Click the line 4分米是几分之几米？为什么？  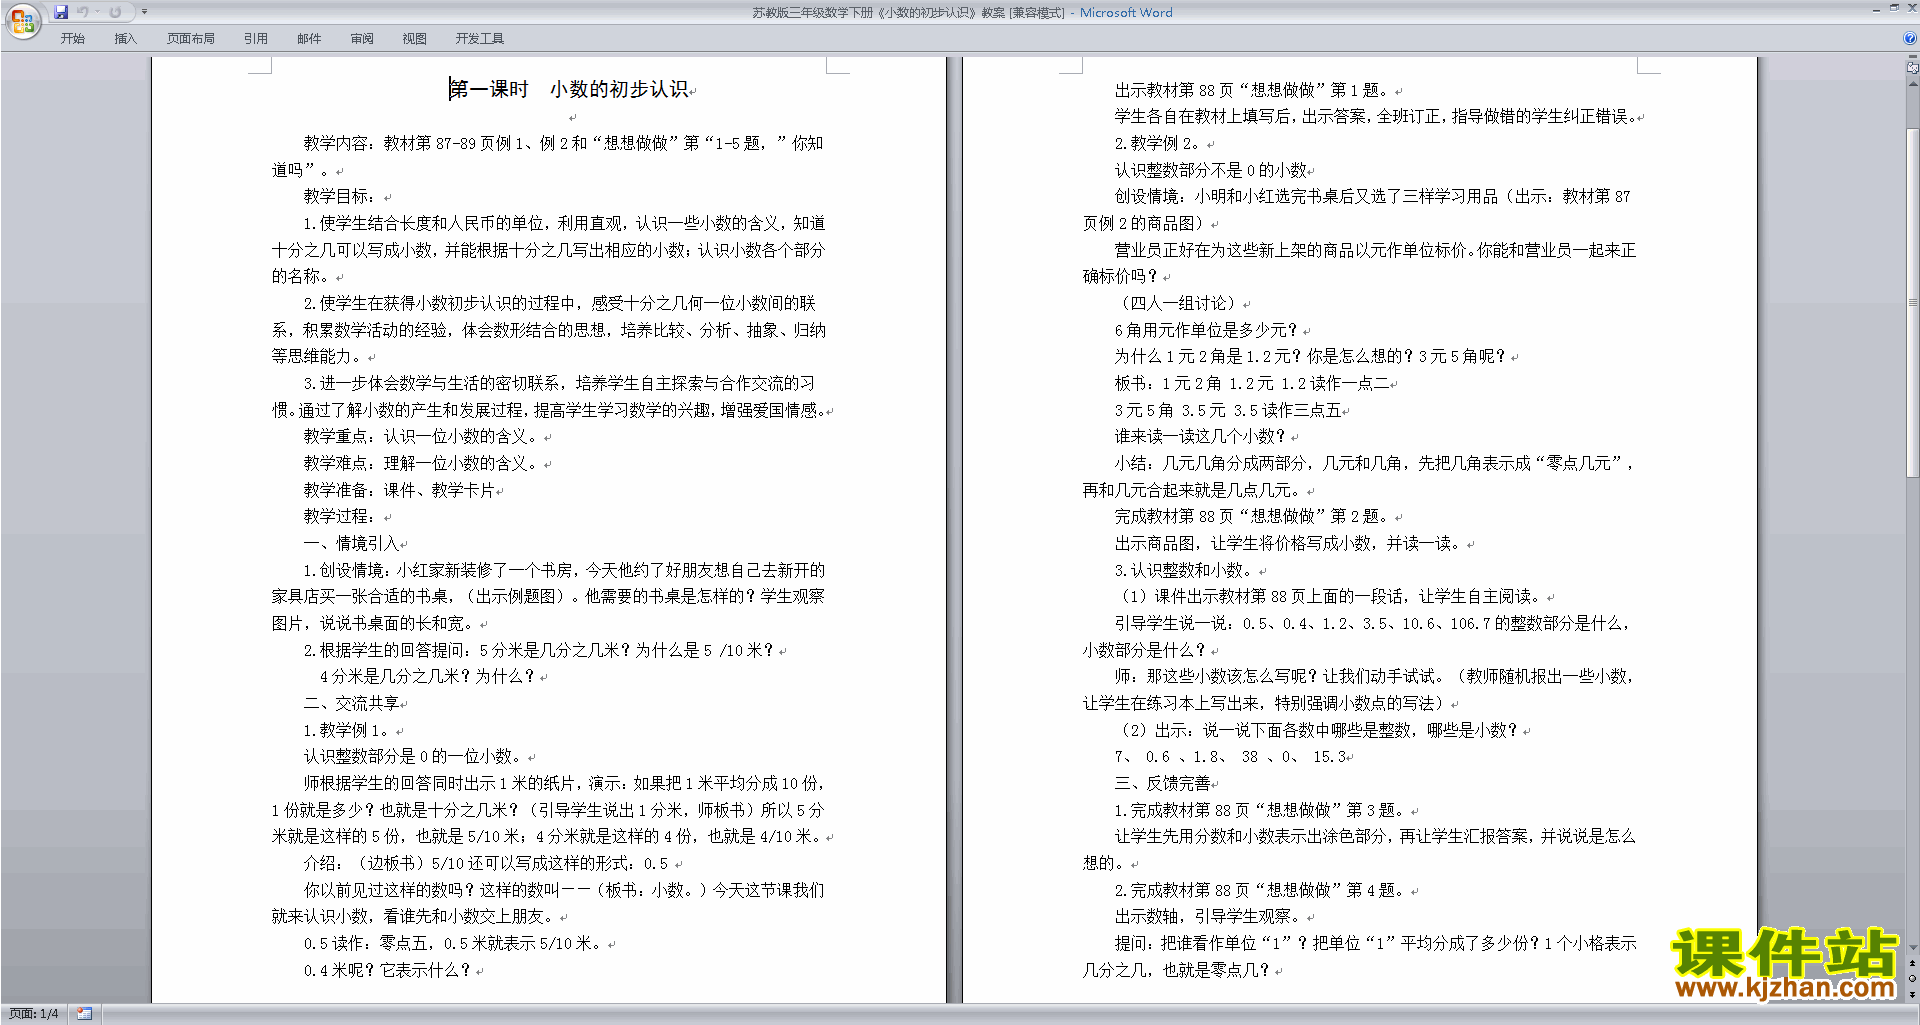[427, 676]
